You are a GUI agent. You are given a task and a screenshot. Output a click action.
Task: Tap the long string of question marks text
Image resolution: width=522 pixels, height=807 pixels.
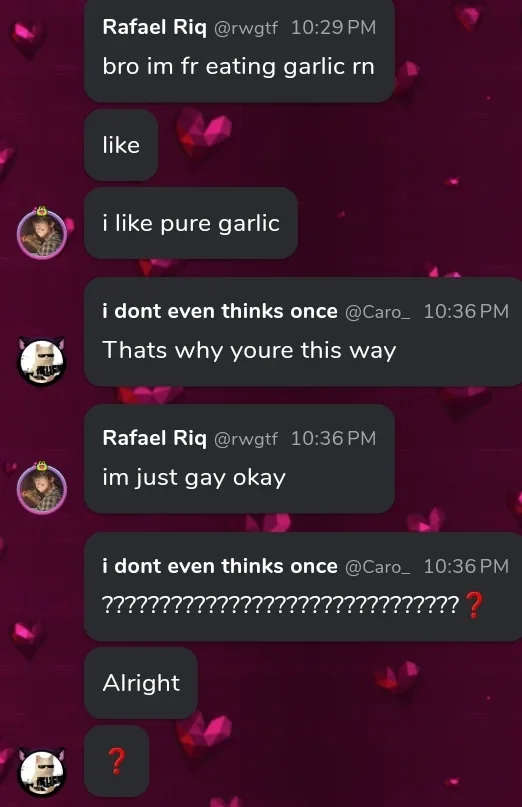coord(281,605)
